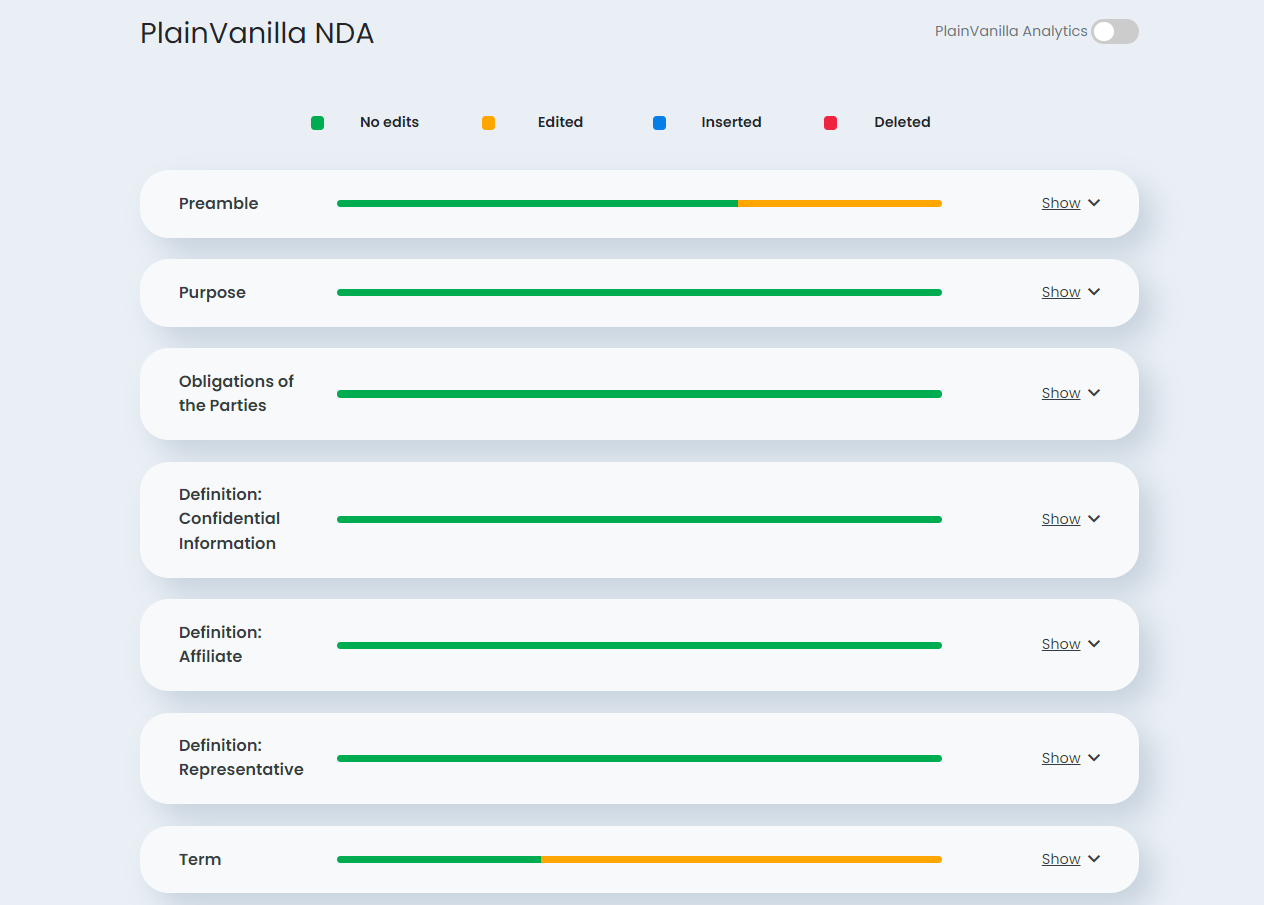Click Show link for Definition: Confidential Information
Image resolution: width=1264 pixels, height=905 pixels.
click(x=1061, y=519)
